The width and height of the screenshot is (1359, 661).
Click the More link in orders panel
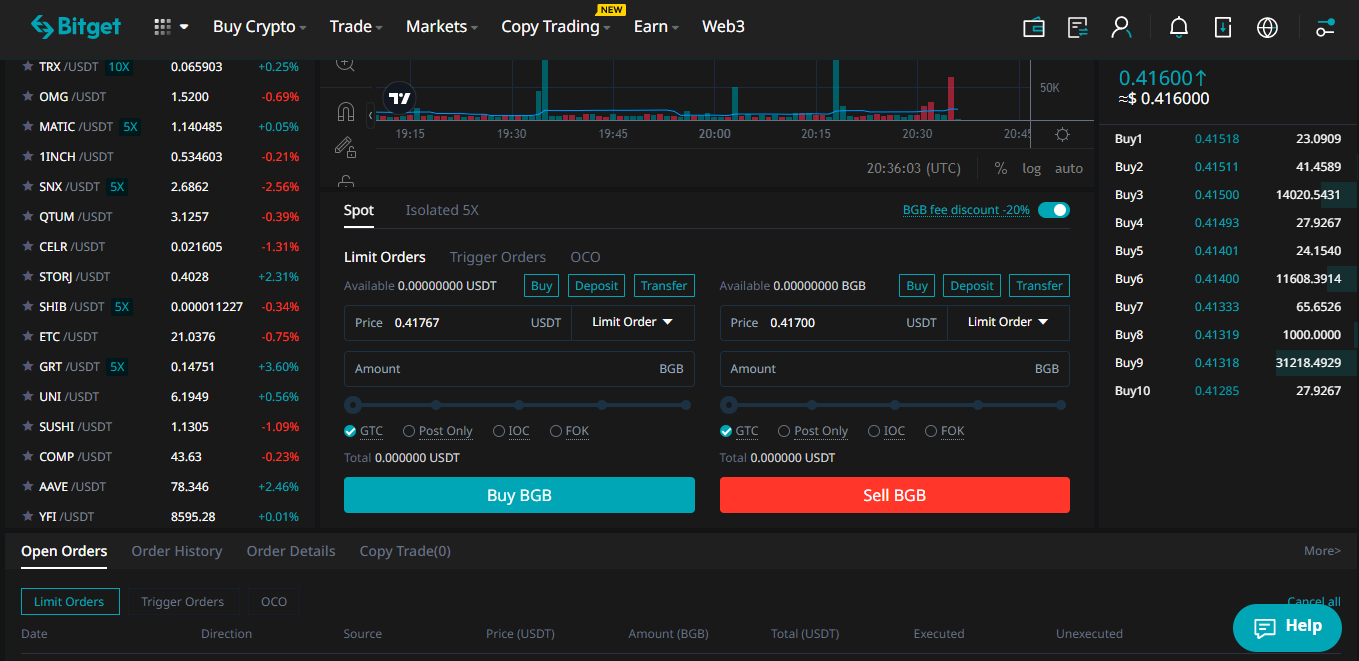click(1322, 551)
